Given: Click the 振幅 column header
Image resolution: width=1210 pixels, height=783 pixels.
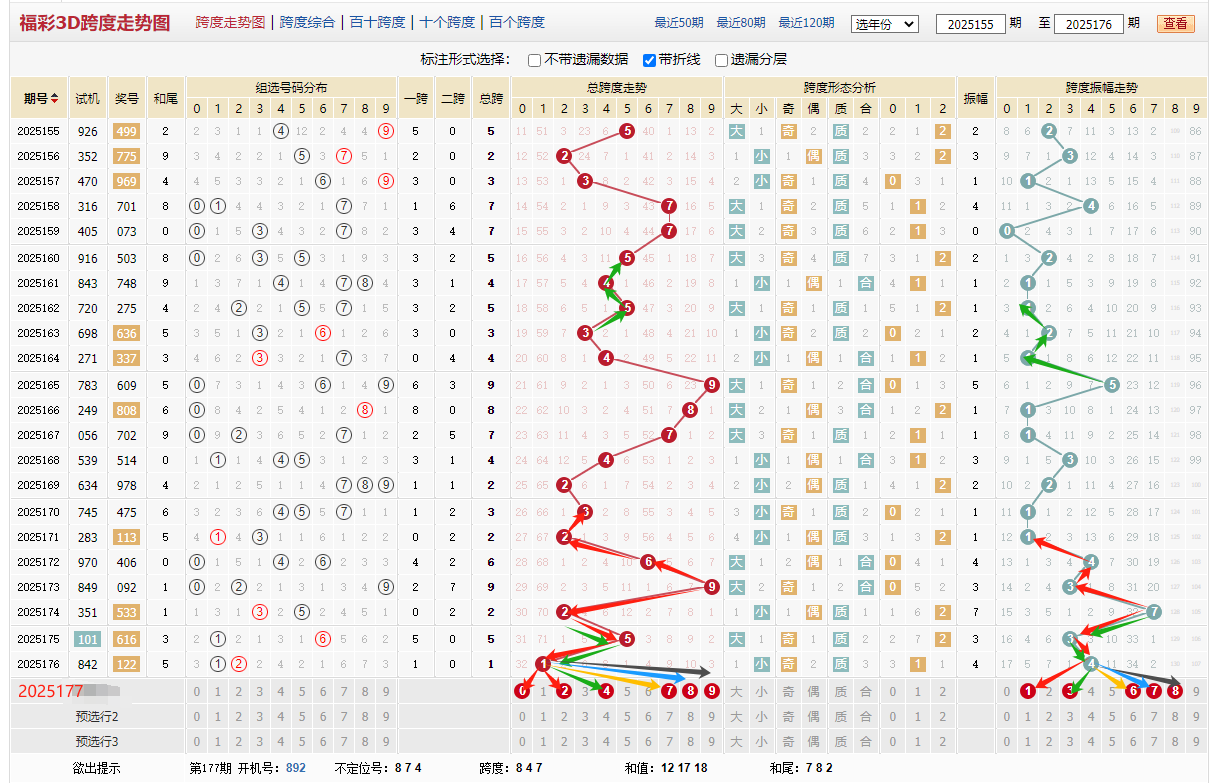Looking at the screenshot, I should pos(975,98).
